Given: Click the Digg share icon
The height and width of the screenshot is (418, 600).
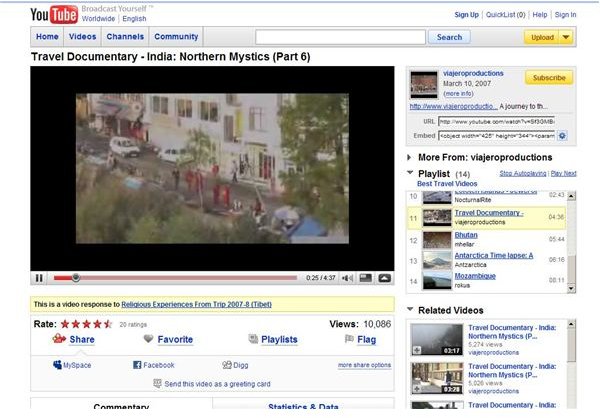Looking at the screenshot, I should (x=227, y=365).
